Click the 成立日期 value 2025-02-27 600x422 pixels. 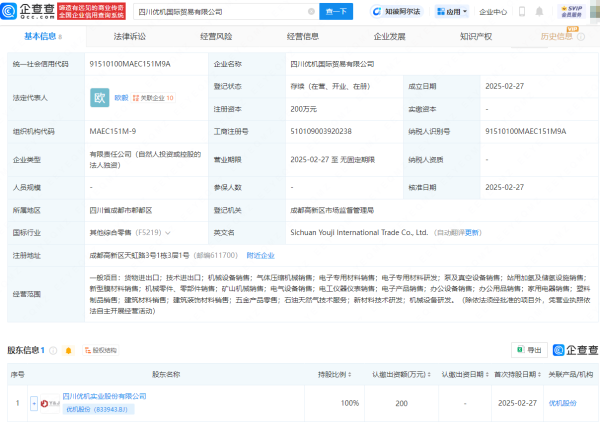click(x=504, y=86)
